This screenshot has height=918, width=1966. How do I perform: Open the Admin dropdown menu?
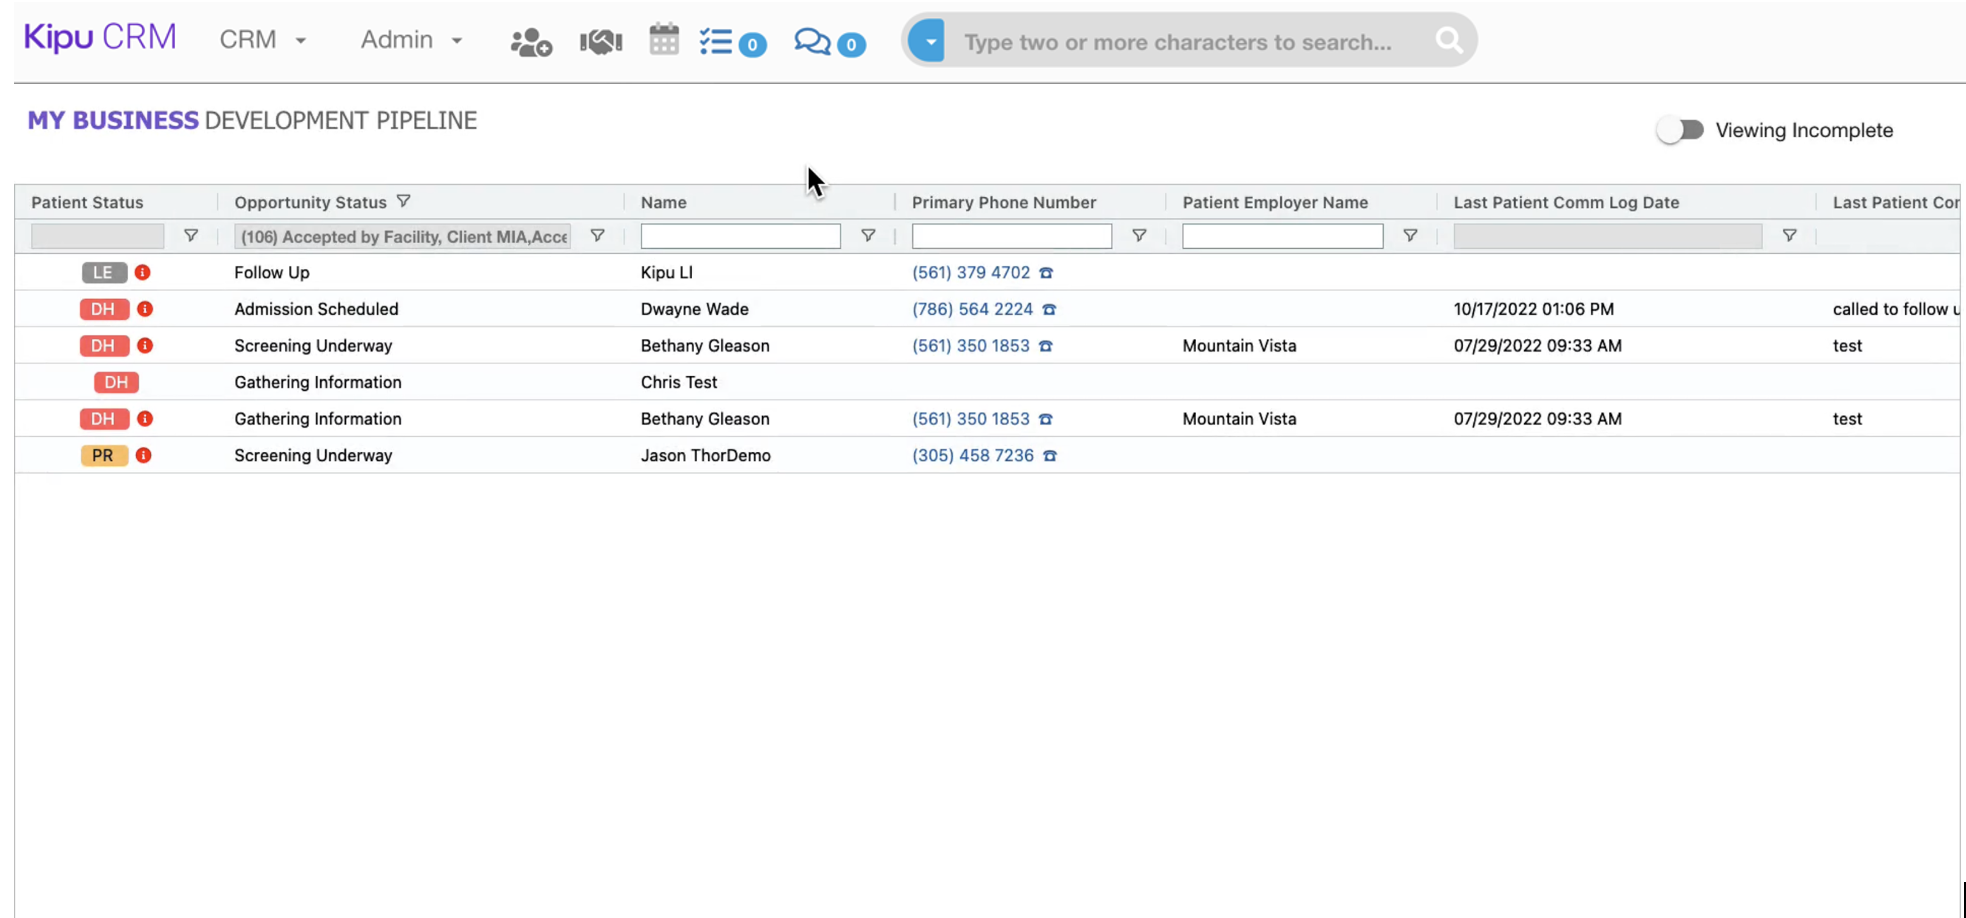[410, 40]
